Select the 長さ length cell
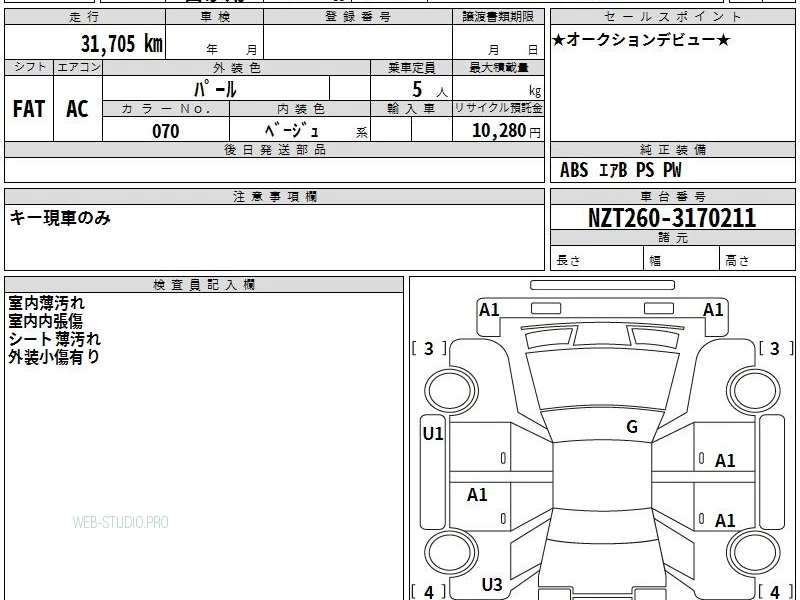Screen dimensions: 800x600 click(597, 260)
